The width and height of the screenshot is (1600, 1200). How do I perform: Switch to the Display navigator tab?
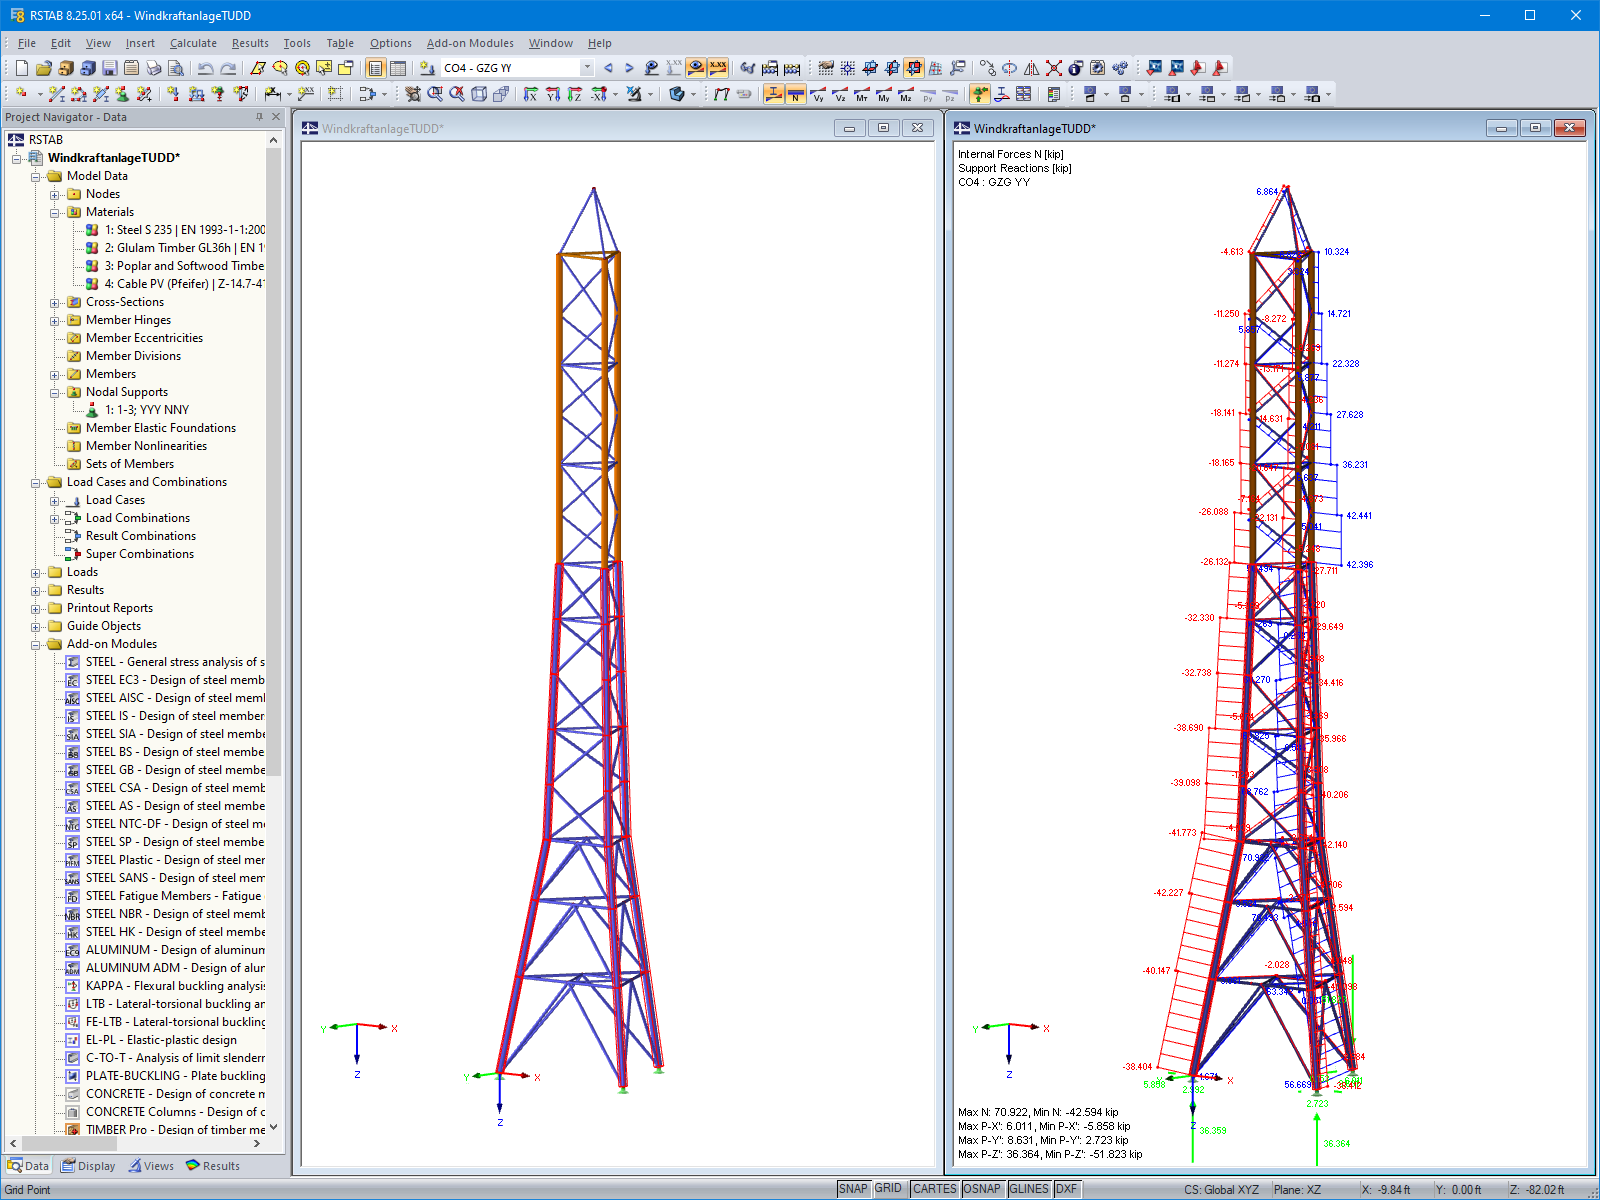88,1166
